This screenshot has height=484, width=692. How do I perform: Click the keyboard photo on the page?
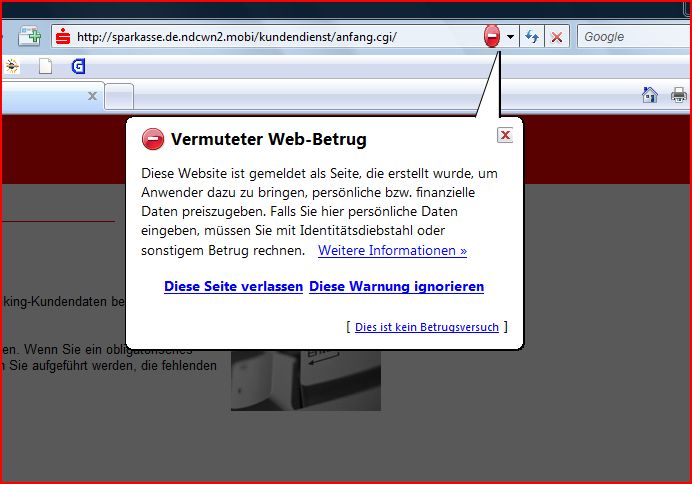pos(305,380)
